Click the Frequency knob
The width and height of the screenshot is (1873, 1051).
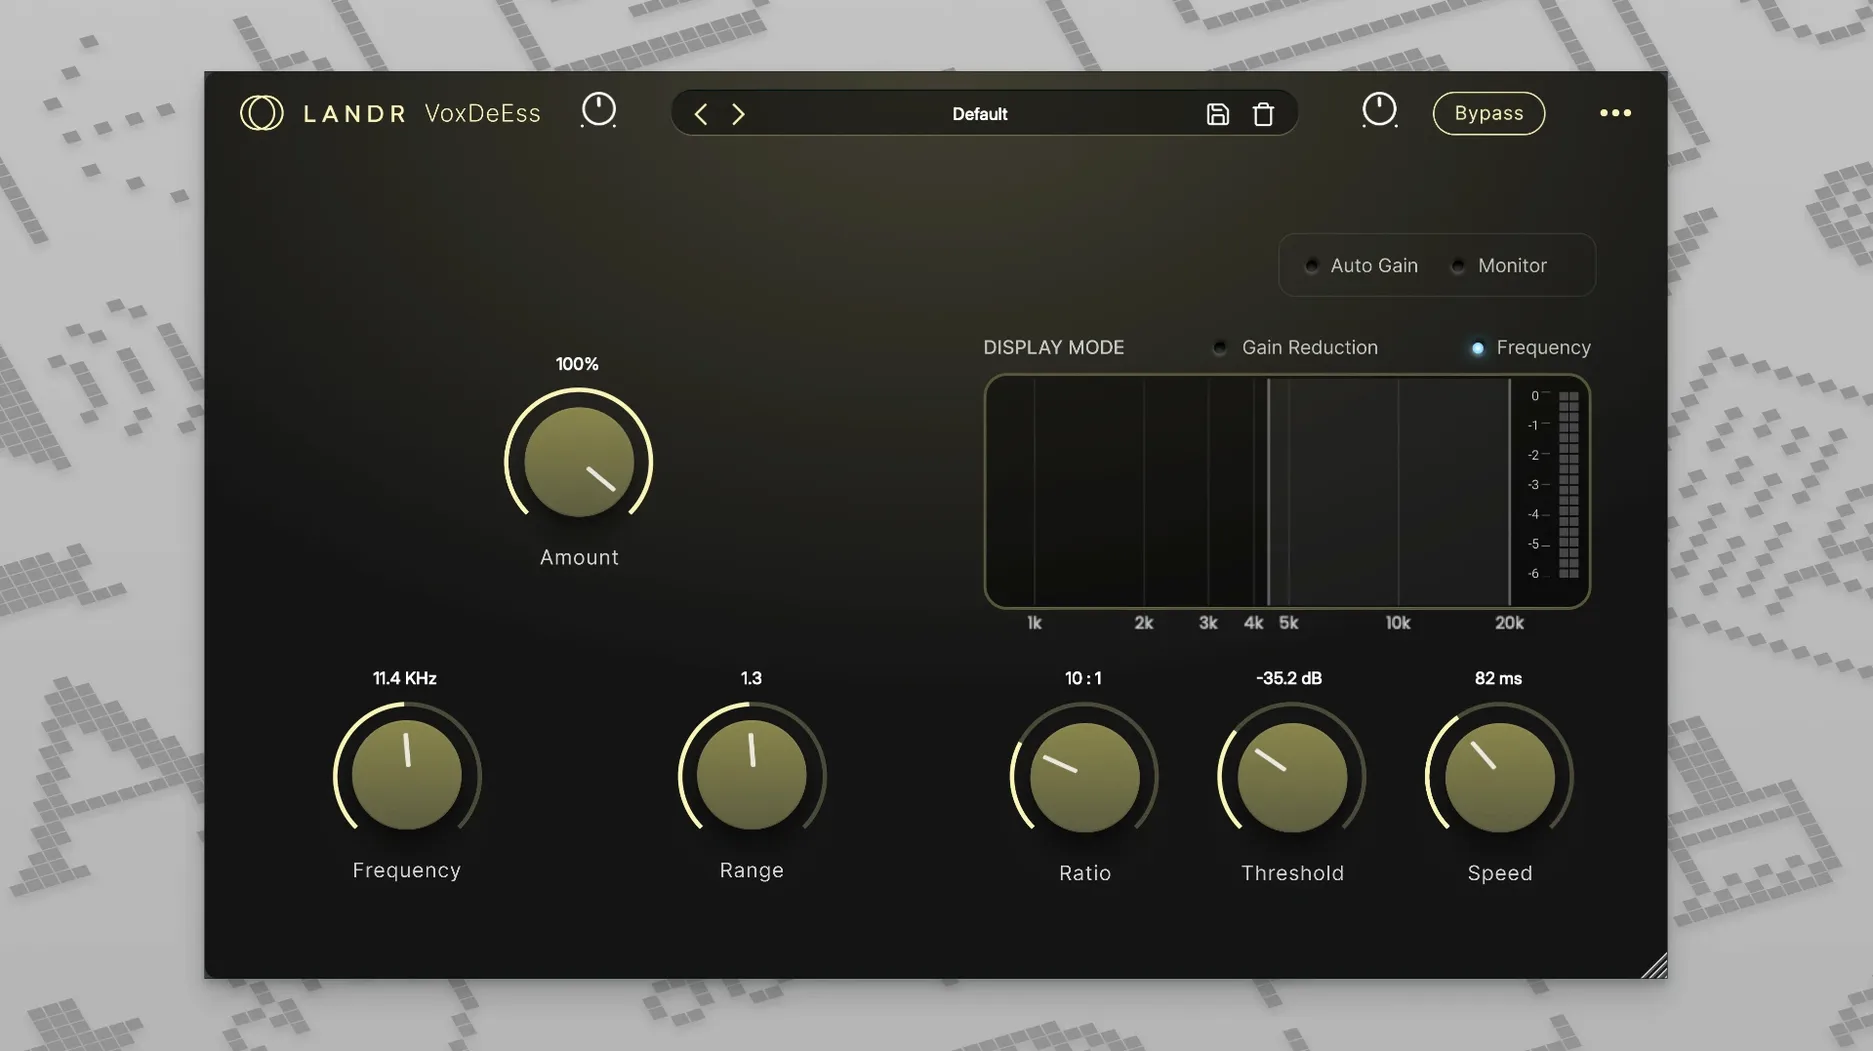[x=406, y=775]
